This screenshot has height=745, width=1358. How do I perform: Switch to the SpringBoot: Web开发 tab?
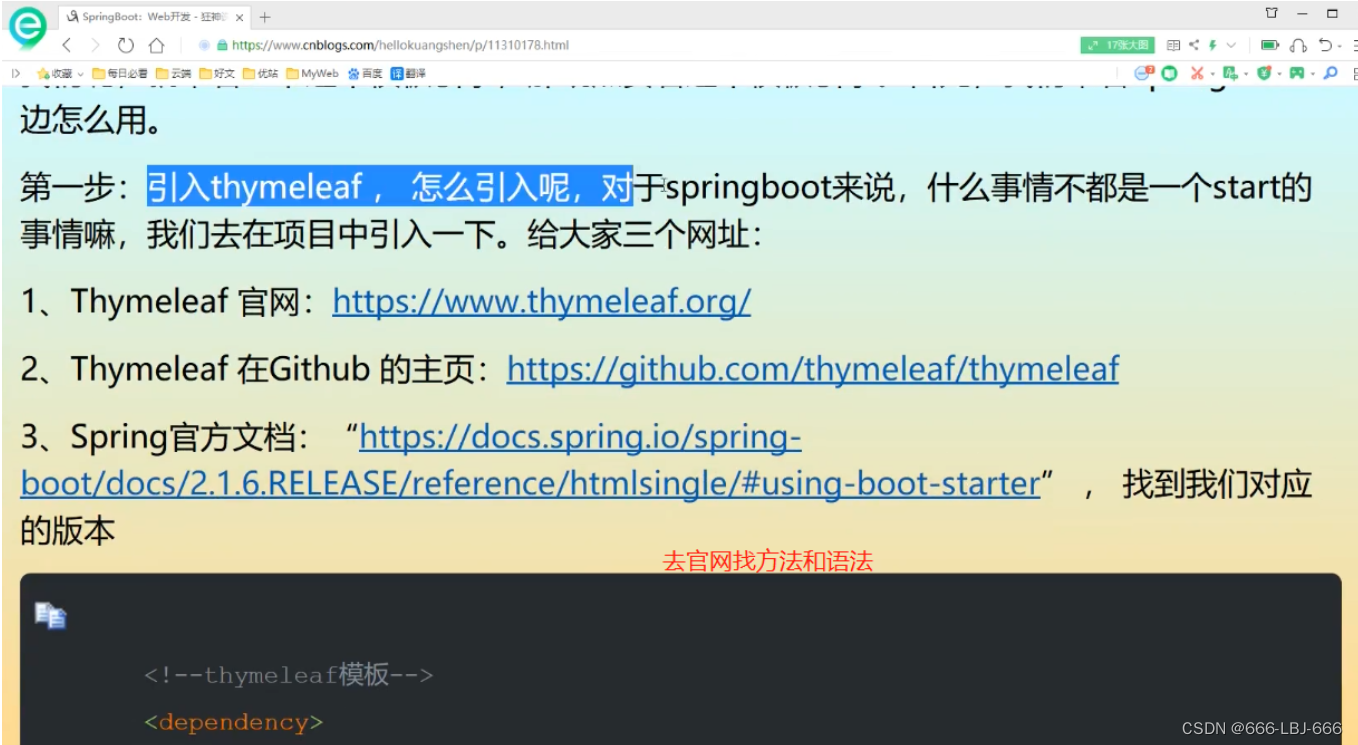point(156,17)
